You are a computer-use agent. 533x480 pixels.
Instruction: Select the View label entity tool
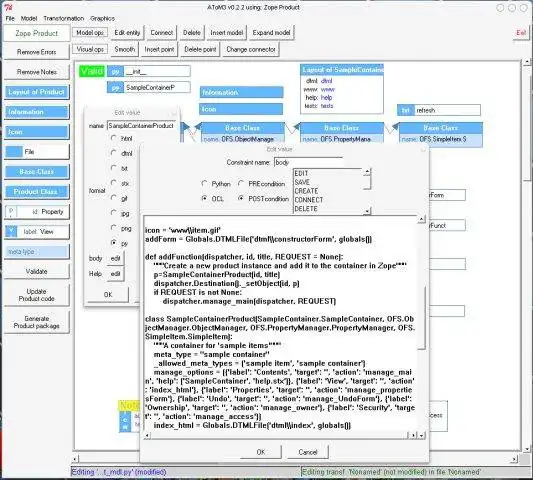coord(36,232)
